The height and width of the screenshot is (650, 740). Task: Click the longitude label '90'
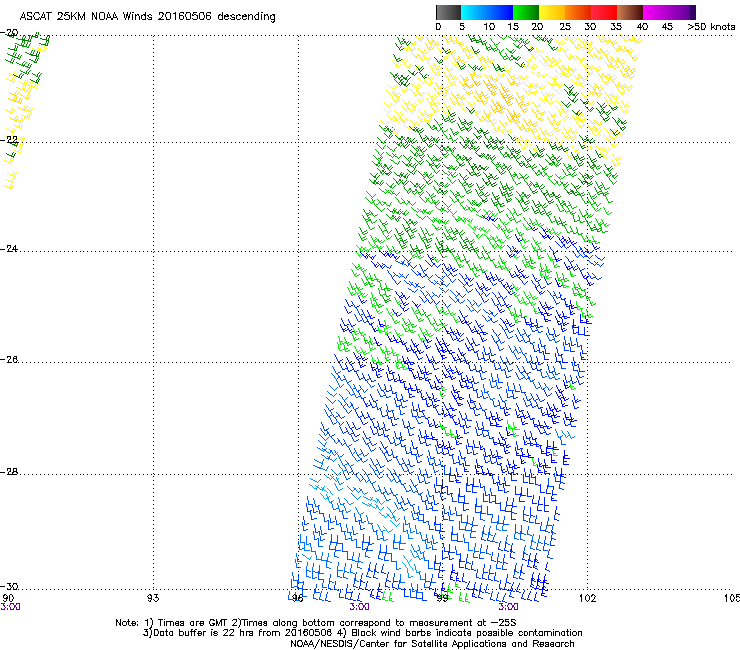[8, 598]
